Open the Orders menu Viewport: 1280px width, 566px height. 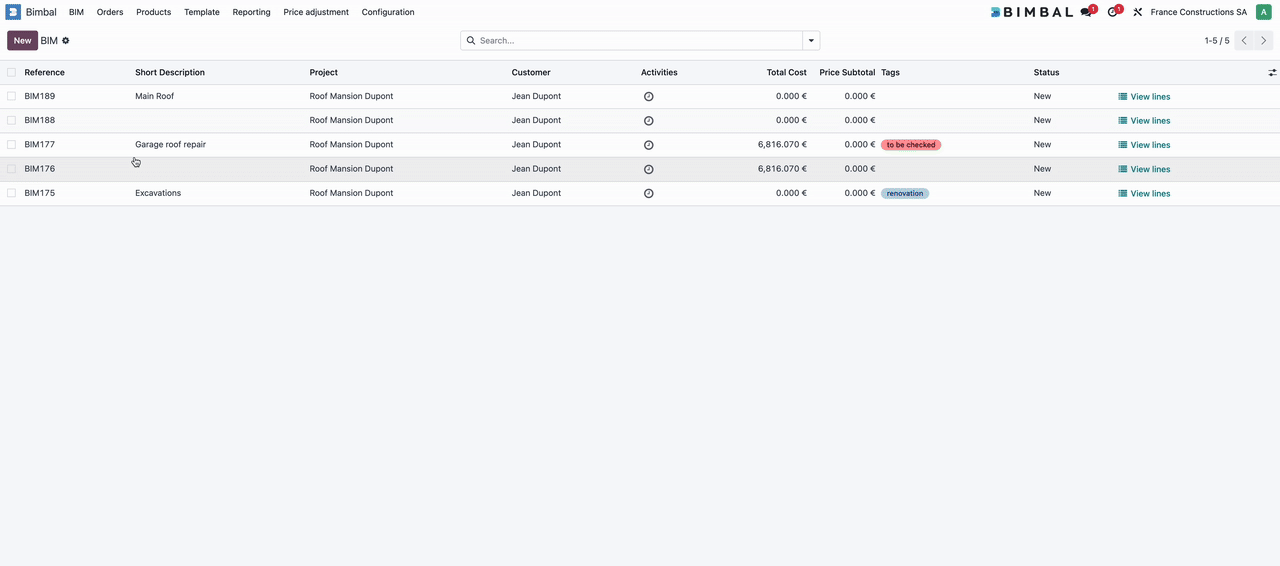(110, 12)
